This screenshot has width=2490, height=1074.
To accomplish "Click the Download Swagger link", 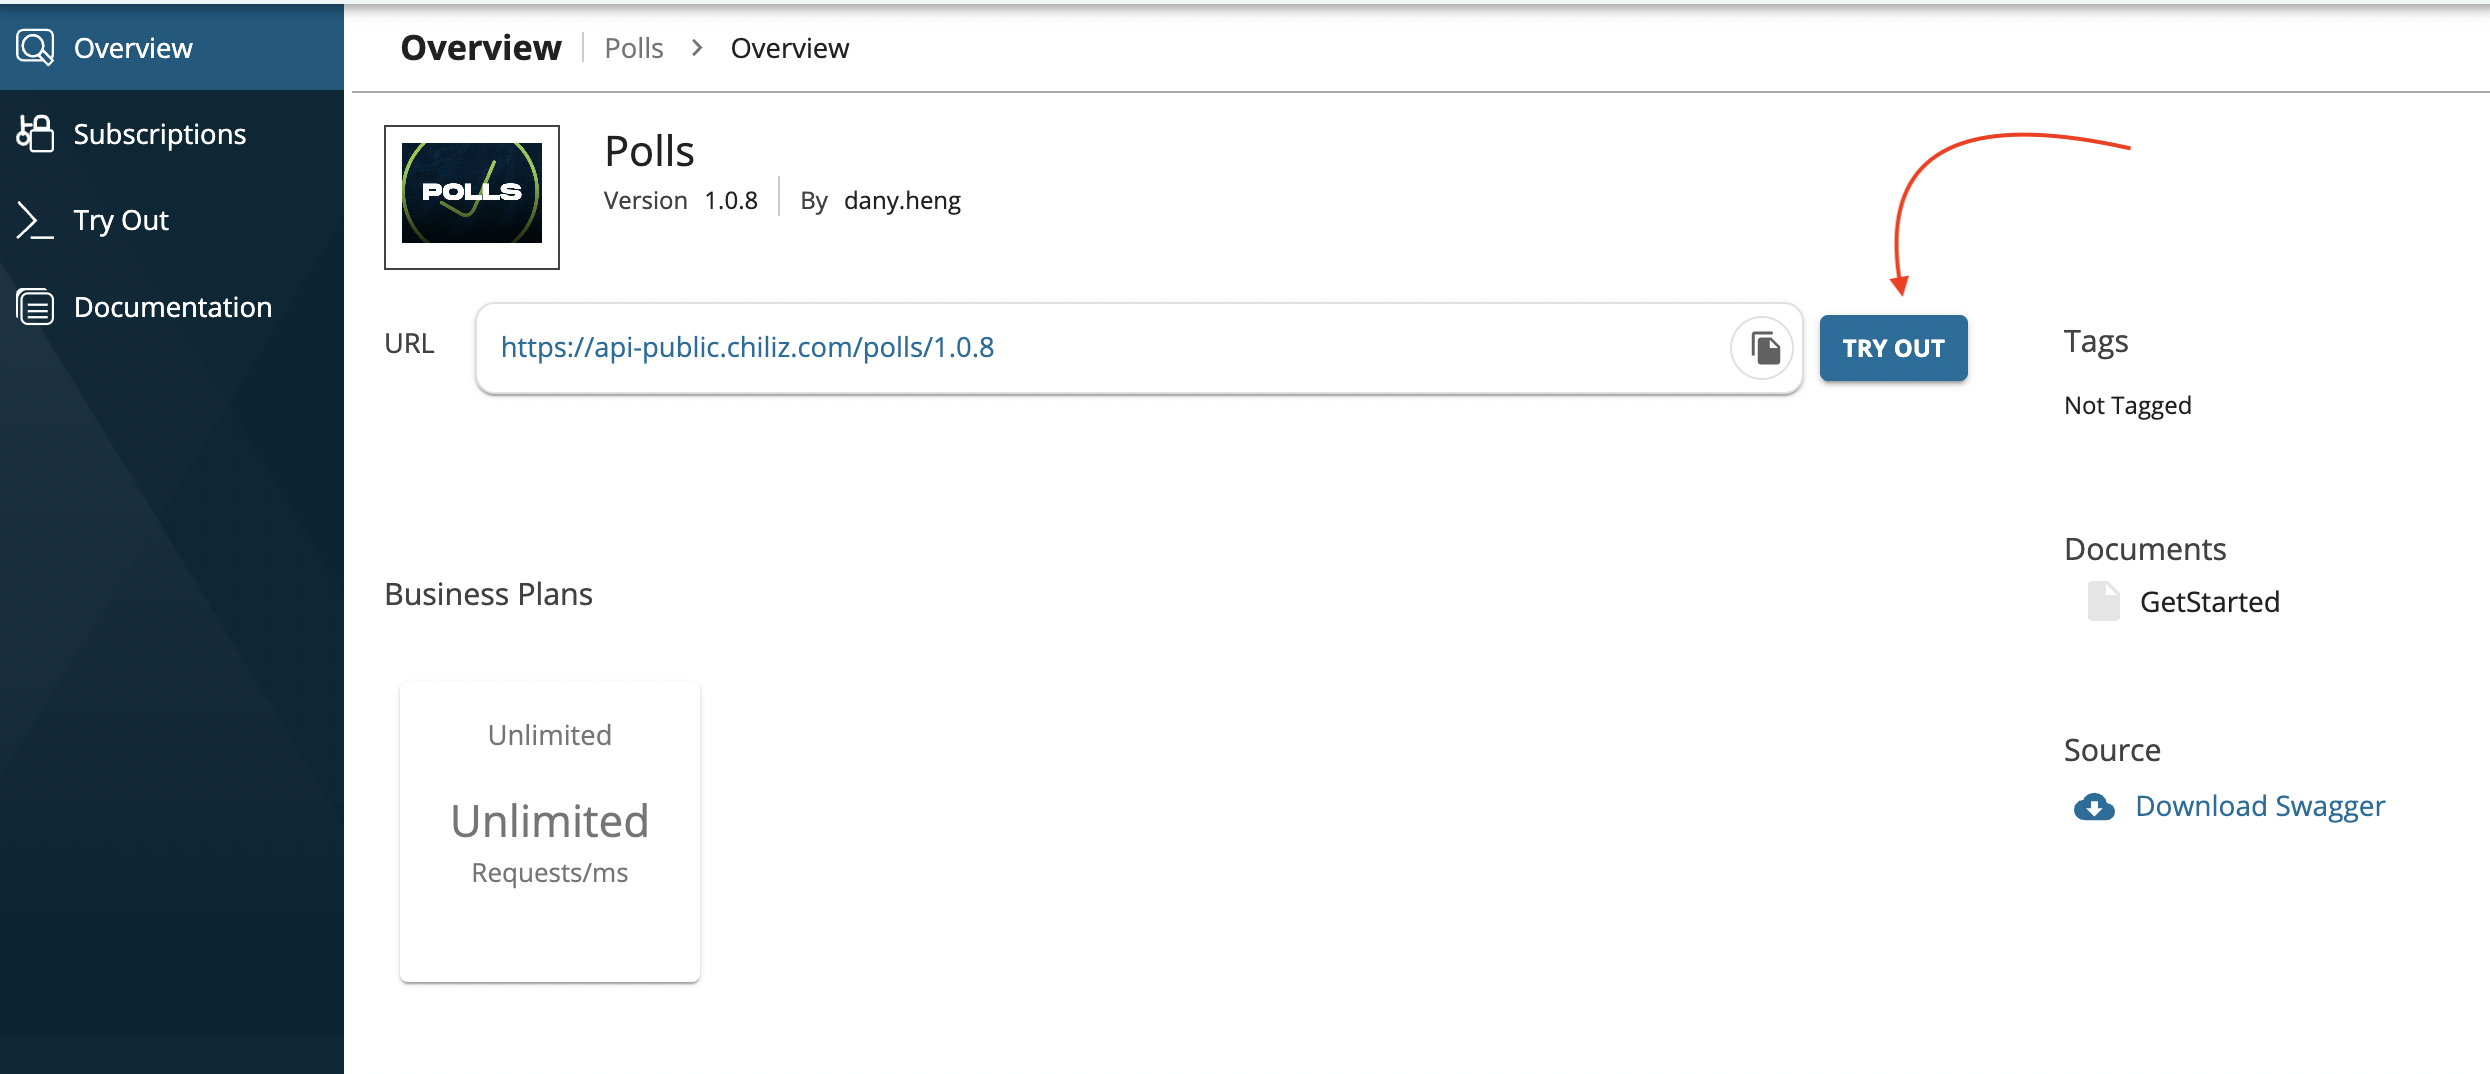I will coord(2260,806).
